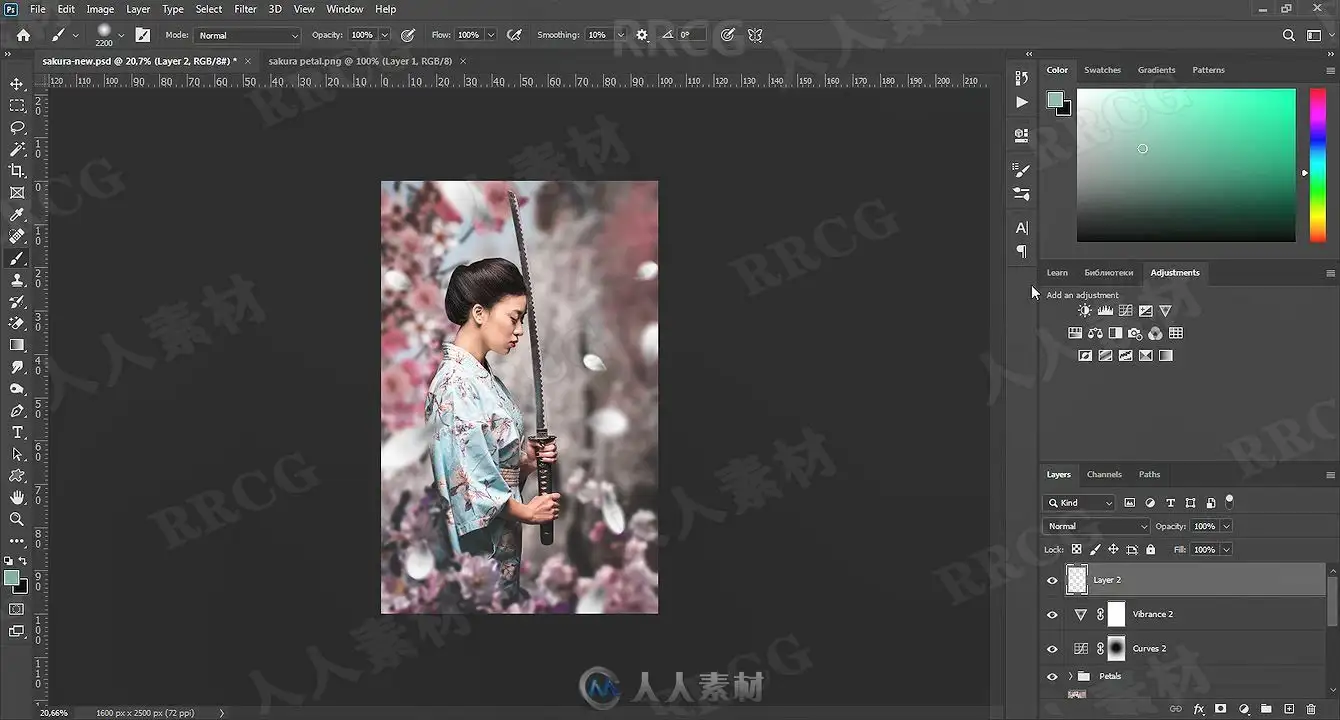Select the Rectangular Marquee tool
The height and width of the screenshot is (720, 1340).
pyautogui.click(x=17, y=106)
